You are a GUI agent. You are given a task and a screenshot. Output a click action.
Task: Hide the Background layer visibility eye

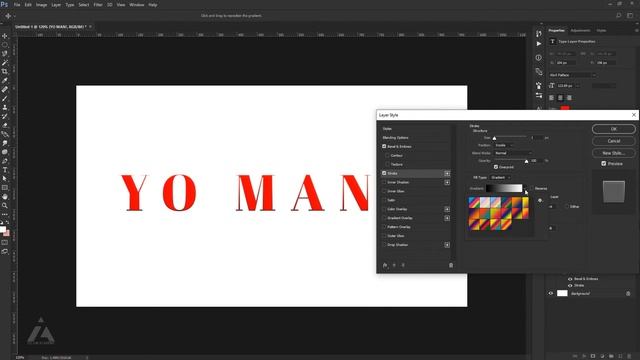tap(551, 293)
